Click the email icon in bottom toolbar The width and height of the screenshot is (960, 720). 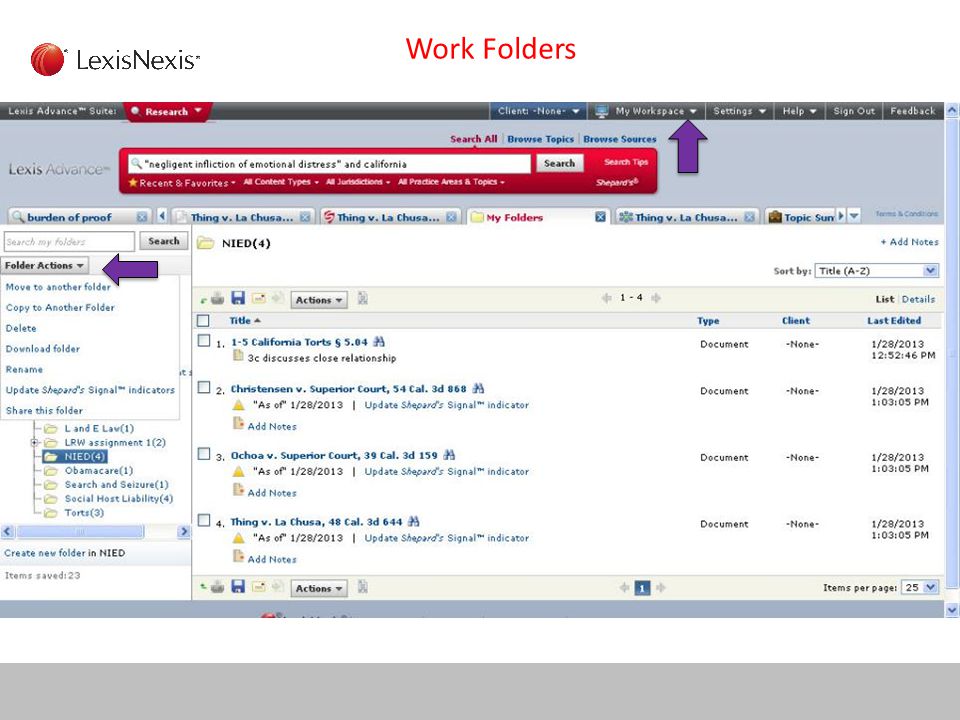(x=259, y=587)
